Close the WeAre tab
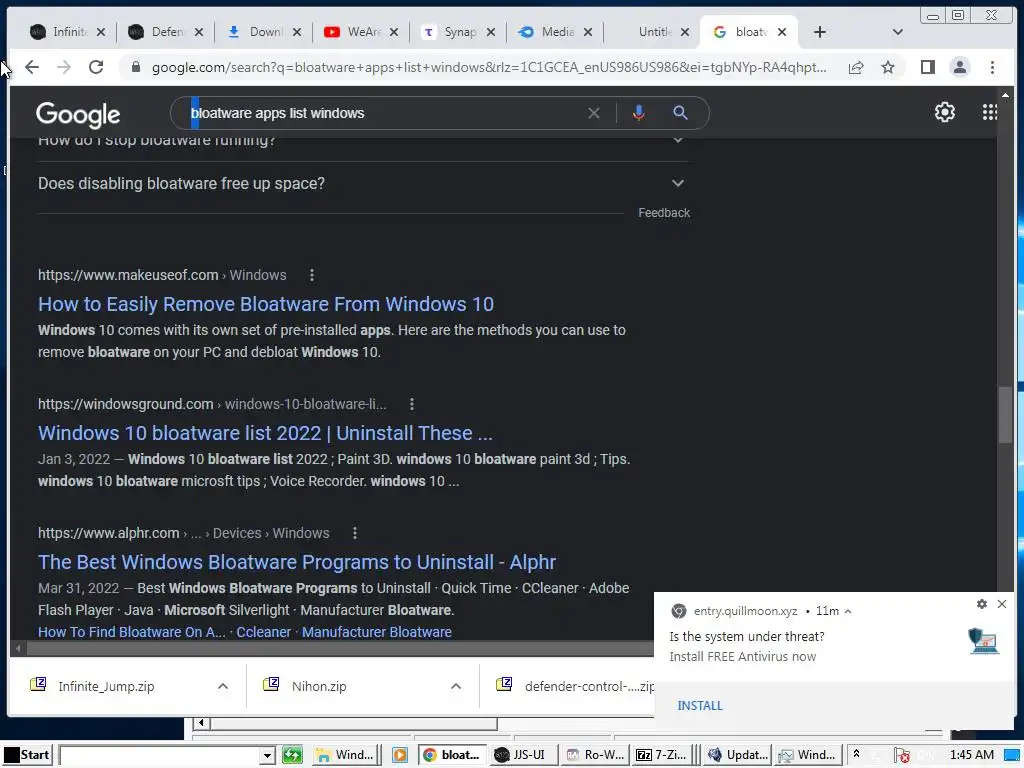Viewport: 1024px width, 768px height. coord(394,32)
